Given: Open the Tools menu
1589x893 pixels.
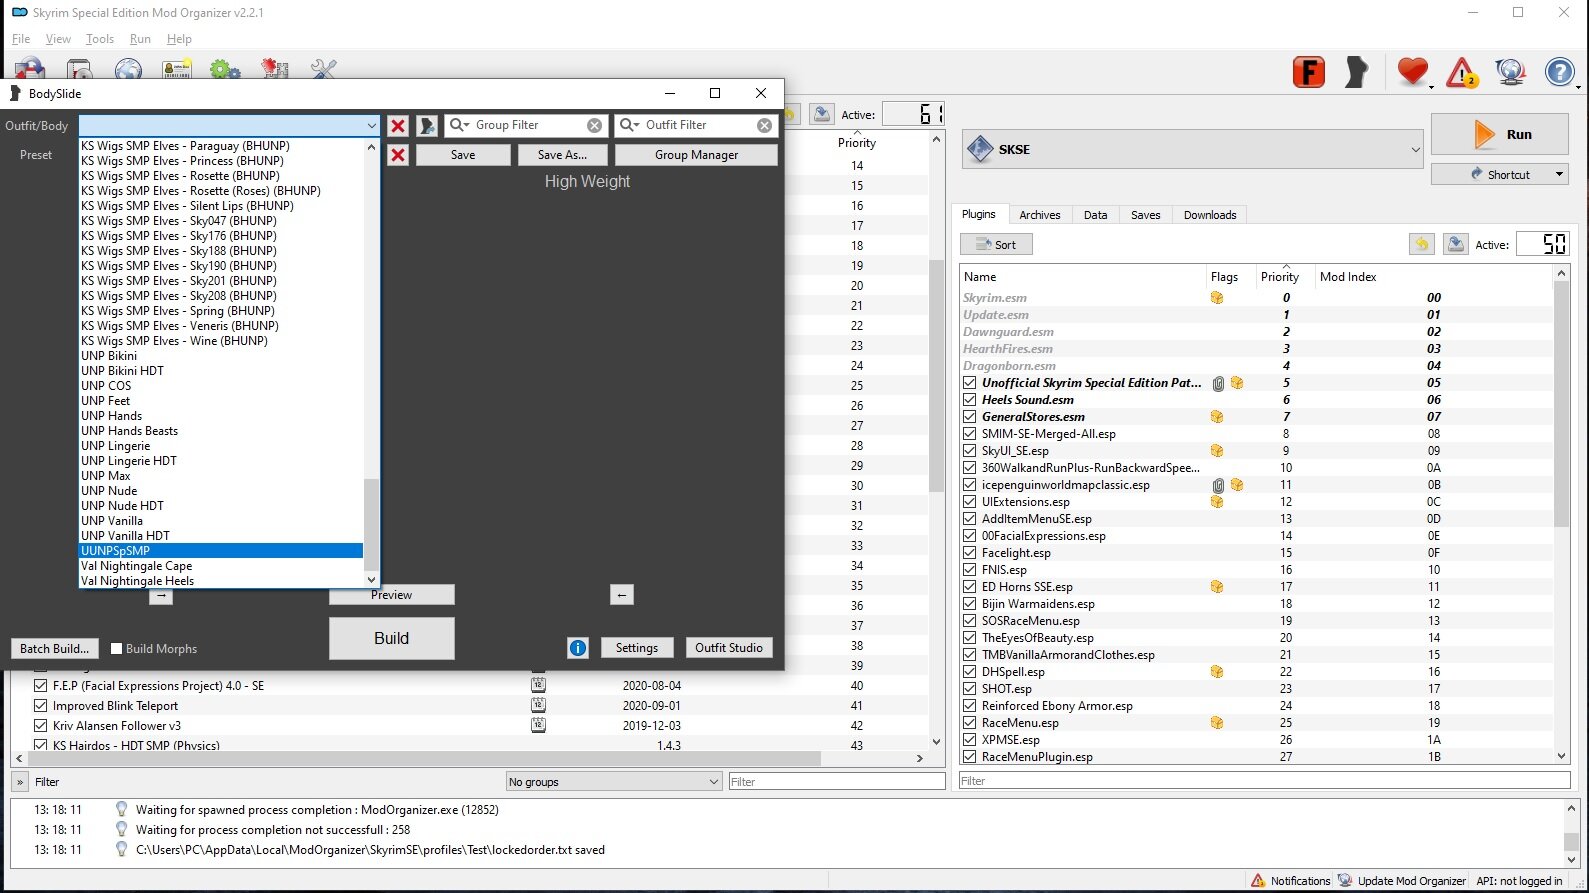Looking at the screenshot, I should point(100,39).
